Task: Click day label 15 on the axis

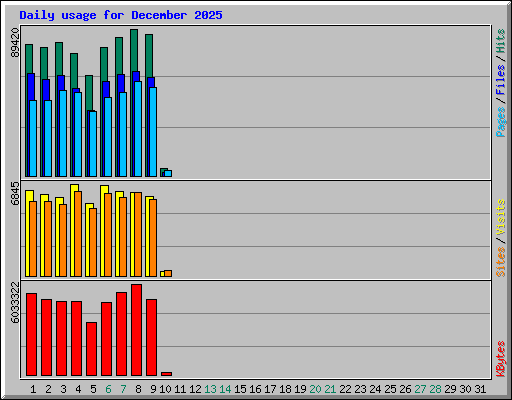Action: pyautogui.click(x=240, y=389)
